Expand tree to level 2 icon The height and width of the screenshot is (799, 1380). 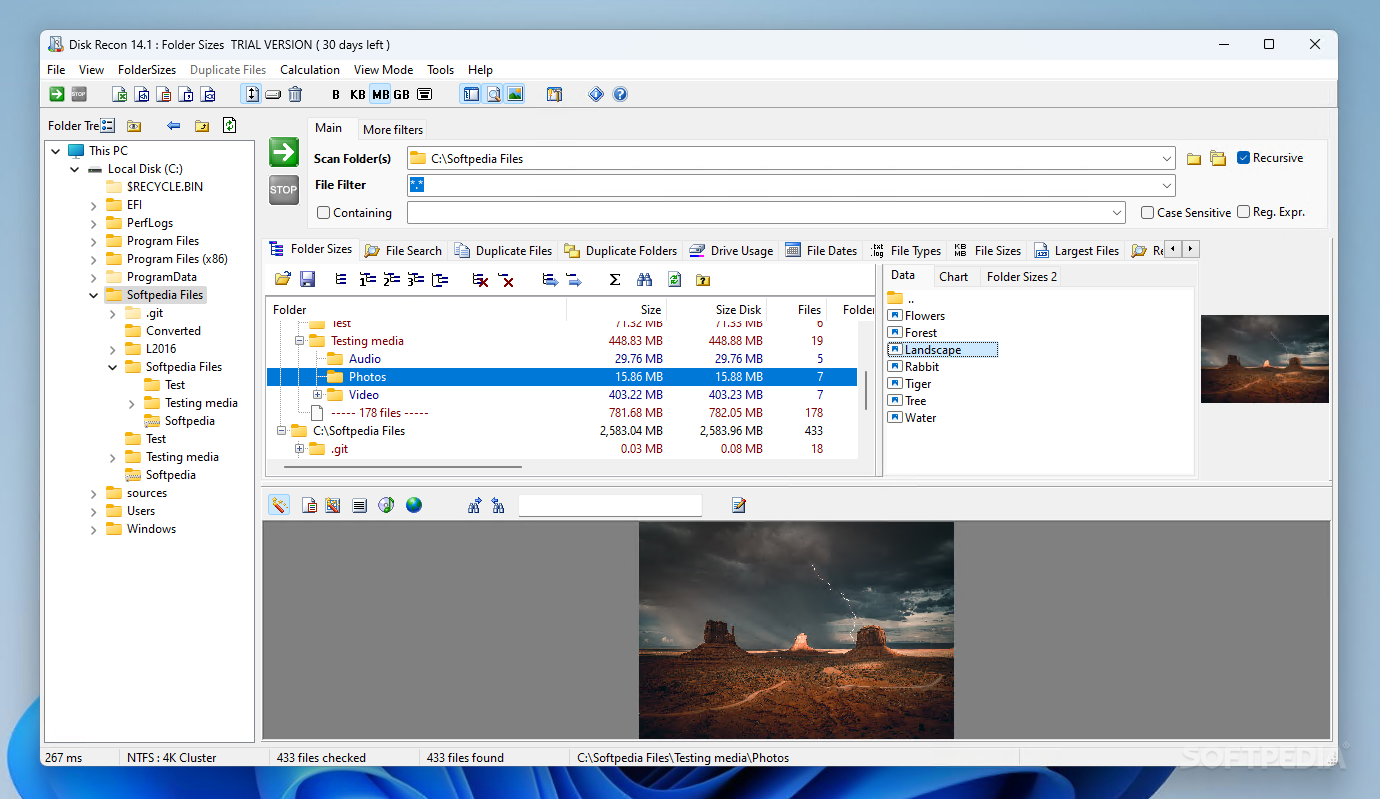(391, 280)
